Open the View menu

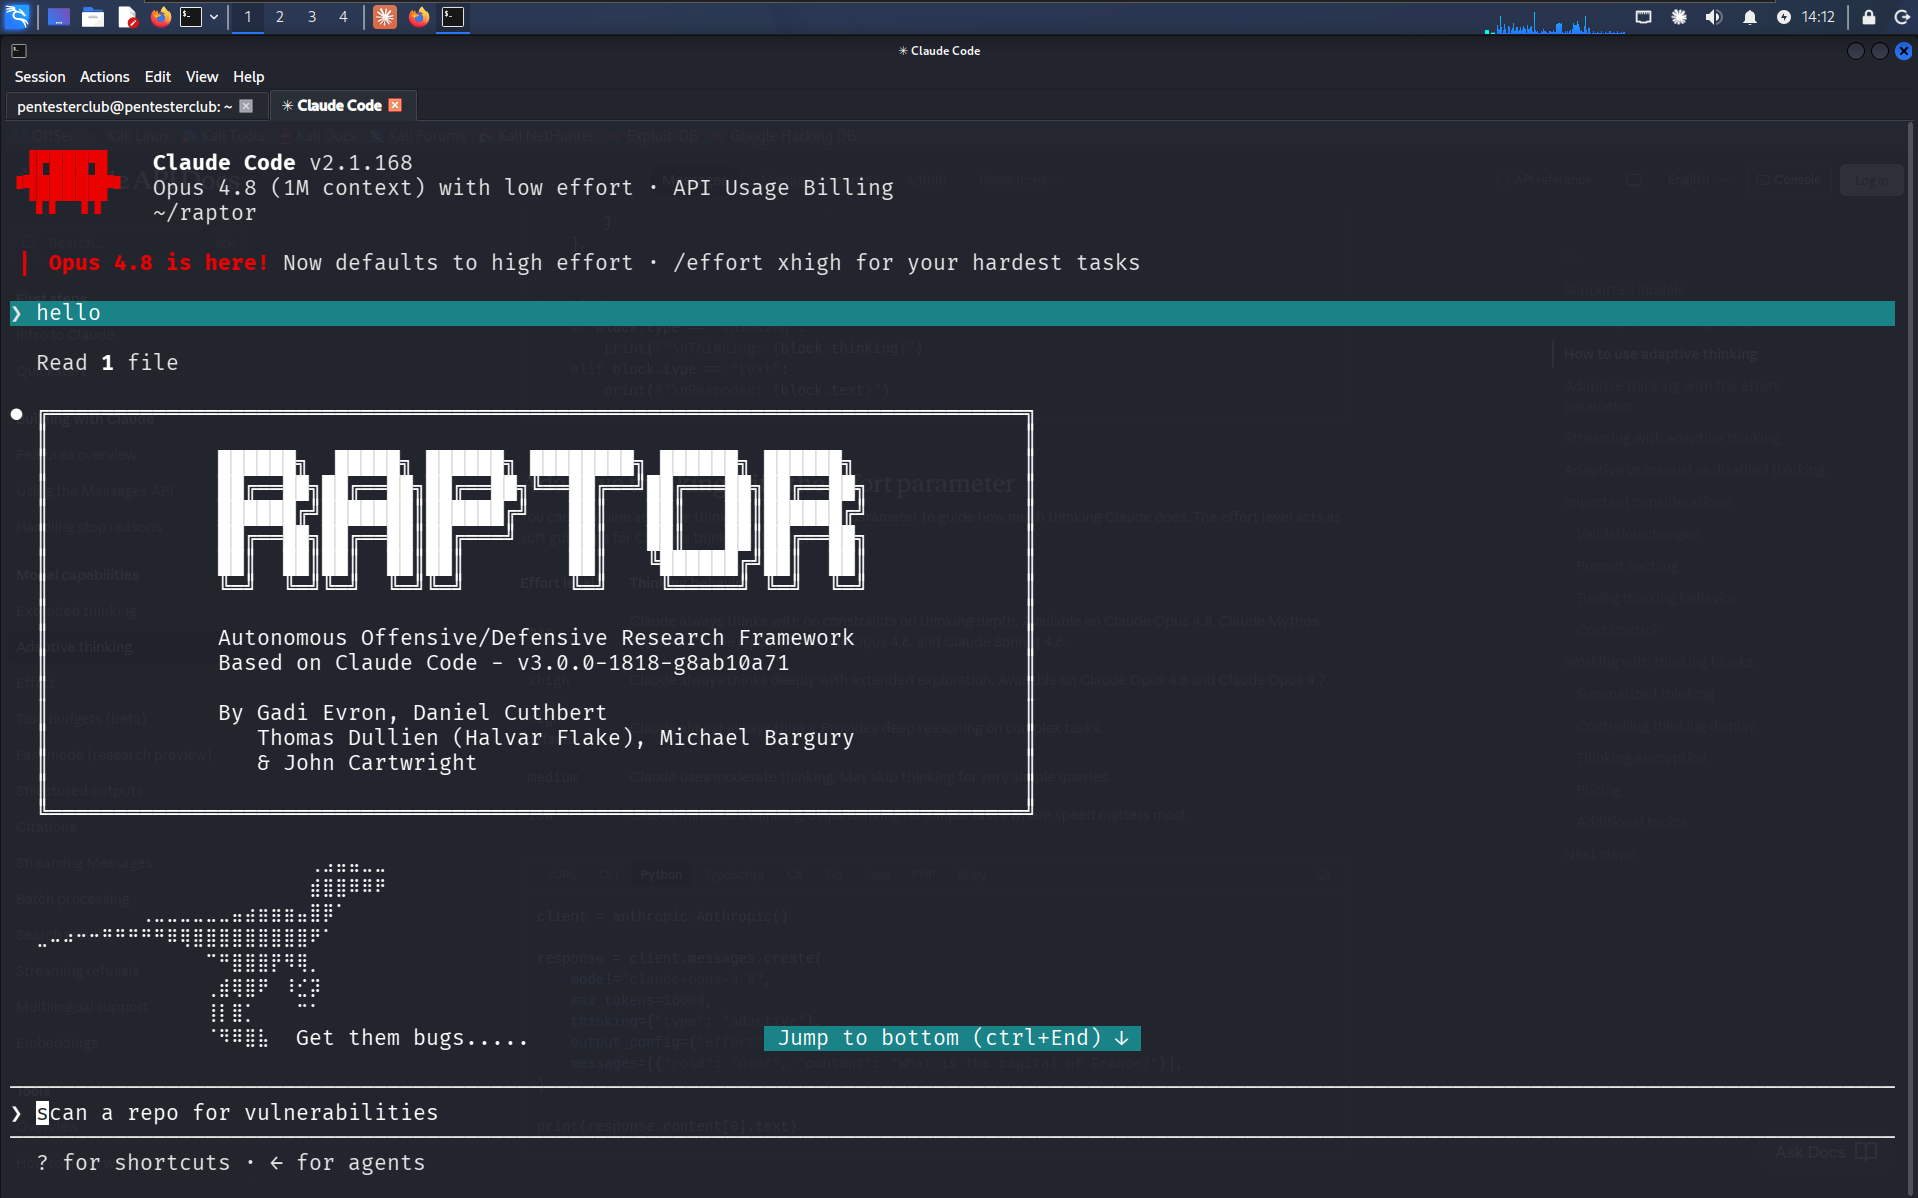click(202, 77)
